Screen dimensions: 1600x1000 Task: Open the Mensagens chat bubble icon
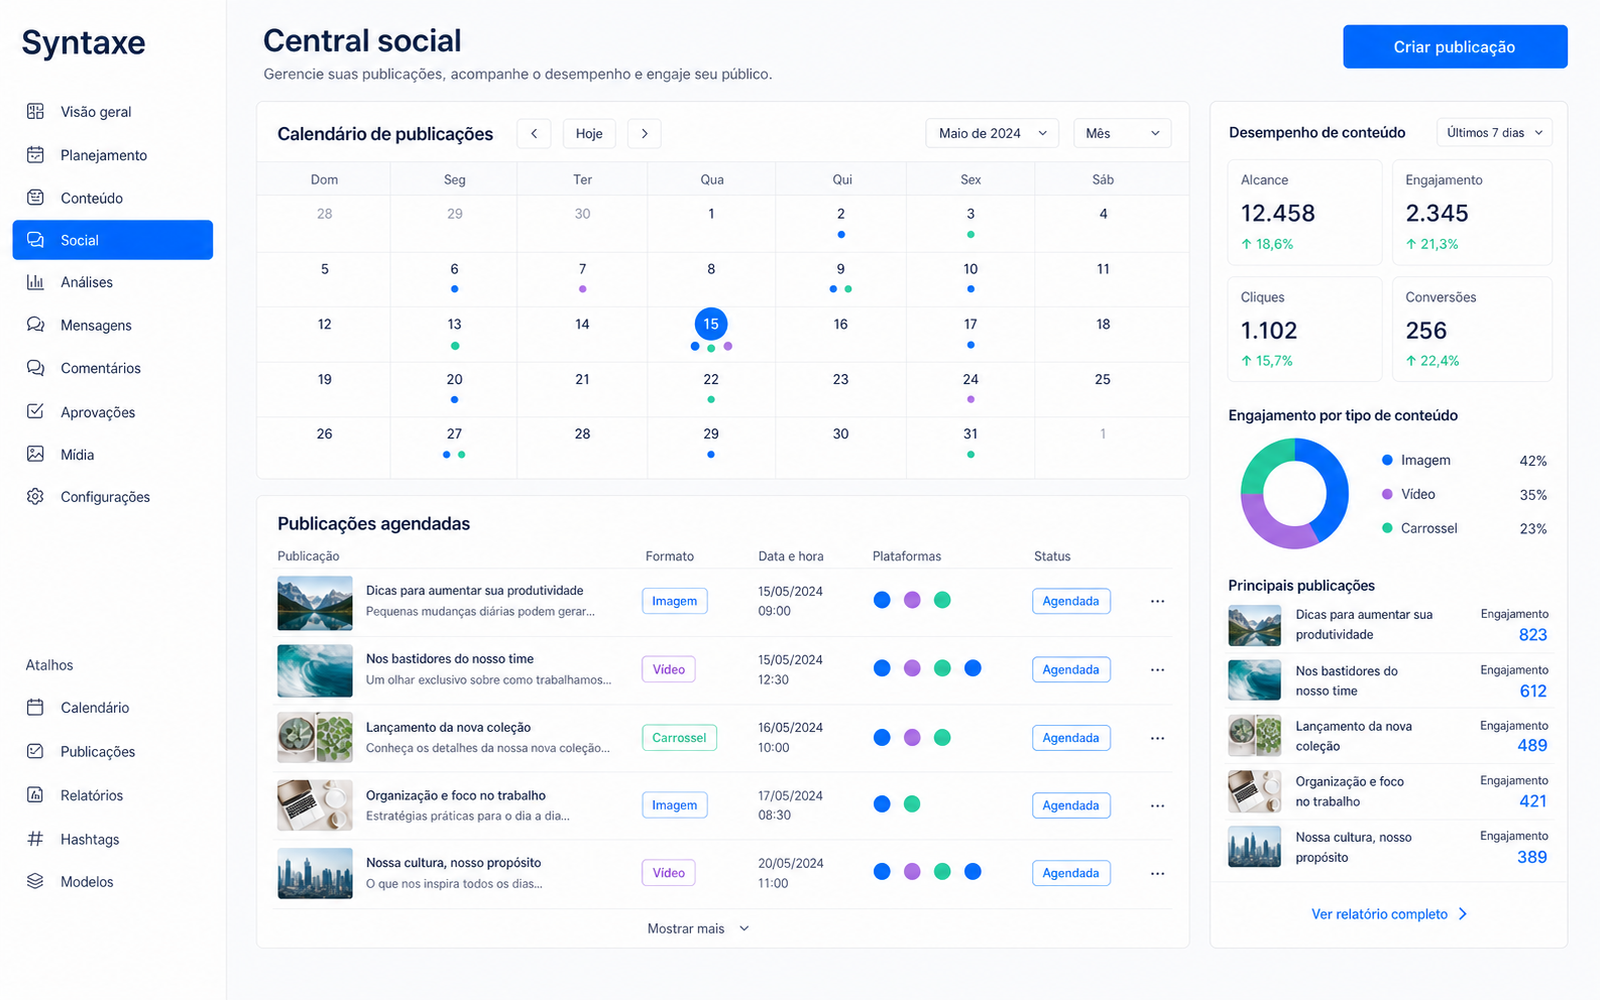[x=35, y=325]
